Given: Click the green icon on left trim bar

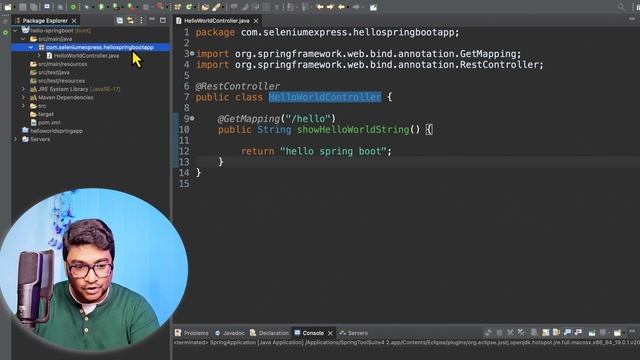Looking at the screenshot, I should point(5,32).
